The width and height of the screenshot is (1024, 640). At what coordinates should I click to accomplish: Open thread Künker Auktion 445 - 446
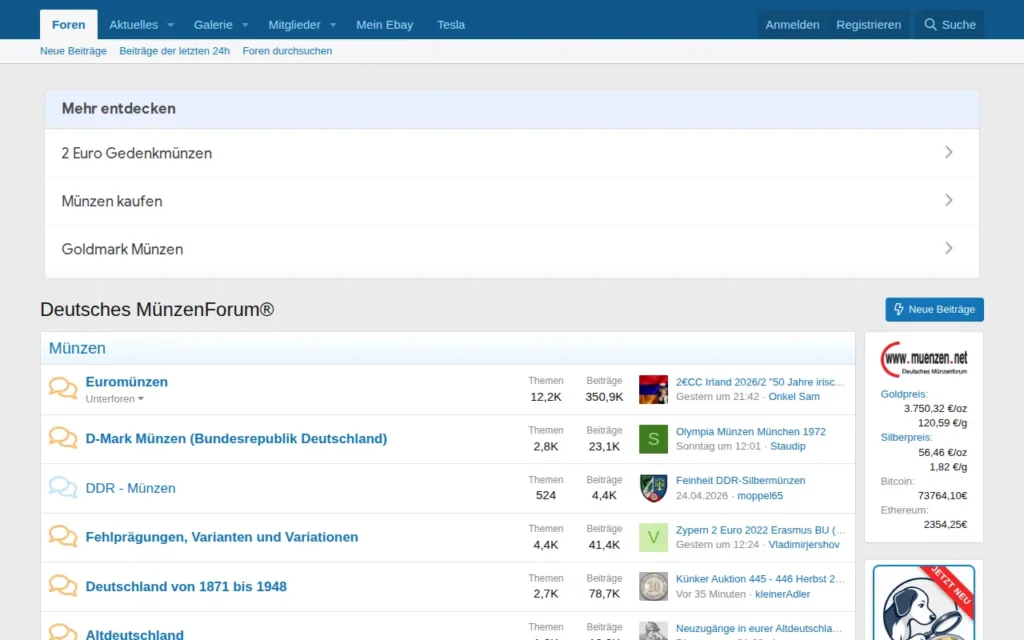point(760,579)
